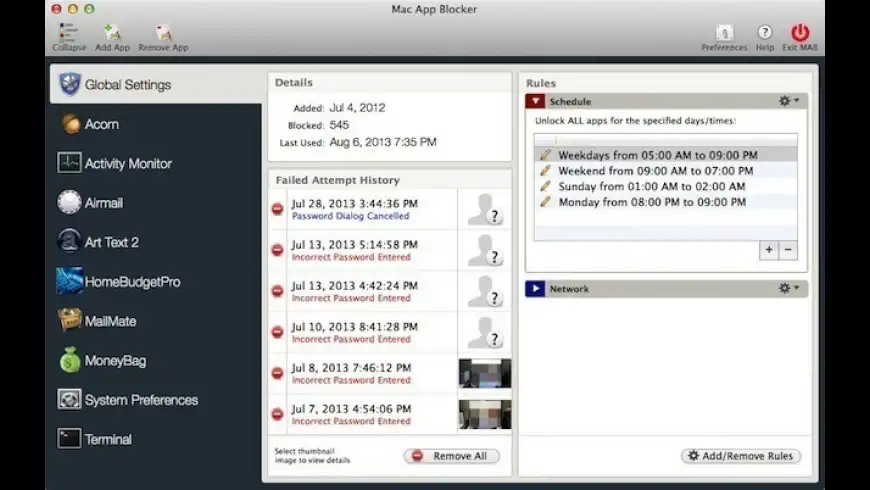Edit the Weekdays schedule via pencil icon
The width and height of the screenshot is (870, 490).
tap(545, 155)
